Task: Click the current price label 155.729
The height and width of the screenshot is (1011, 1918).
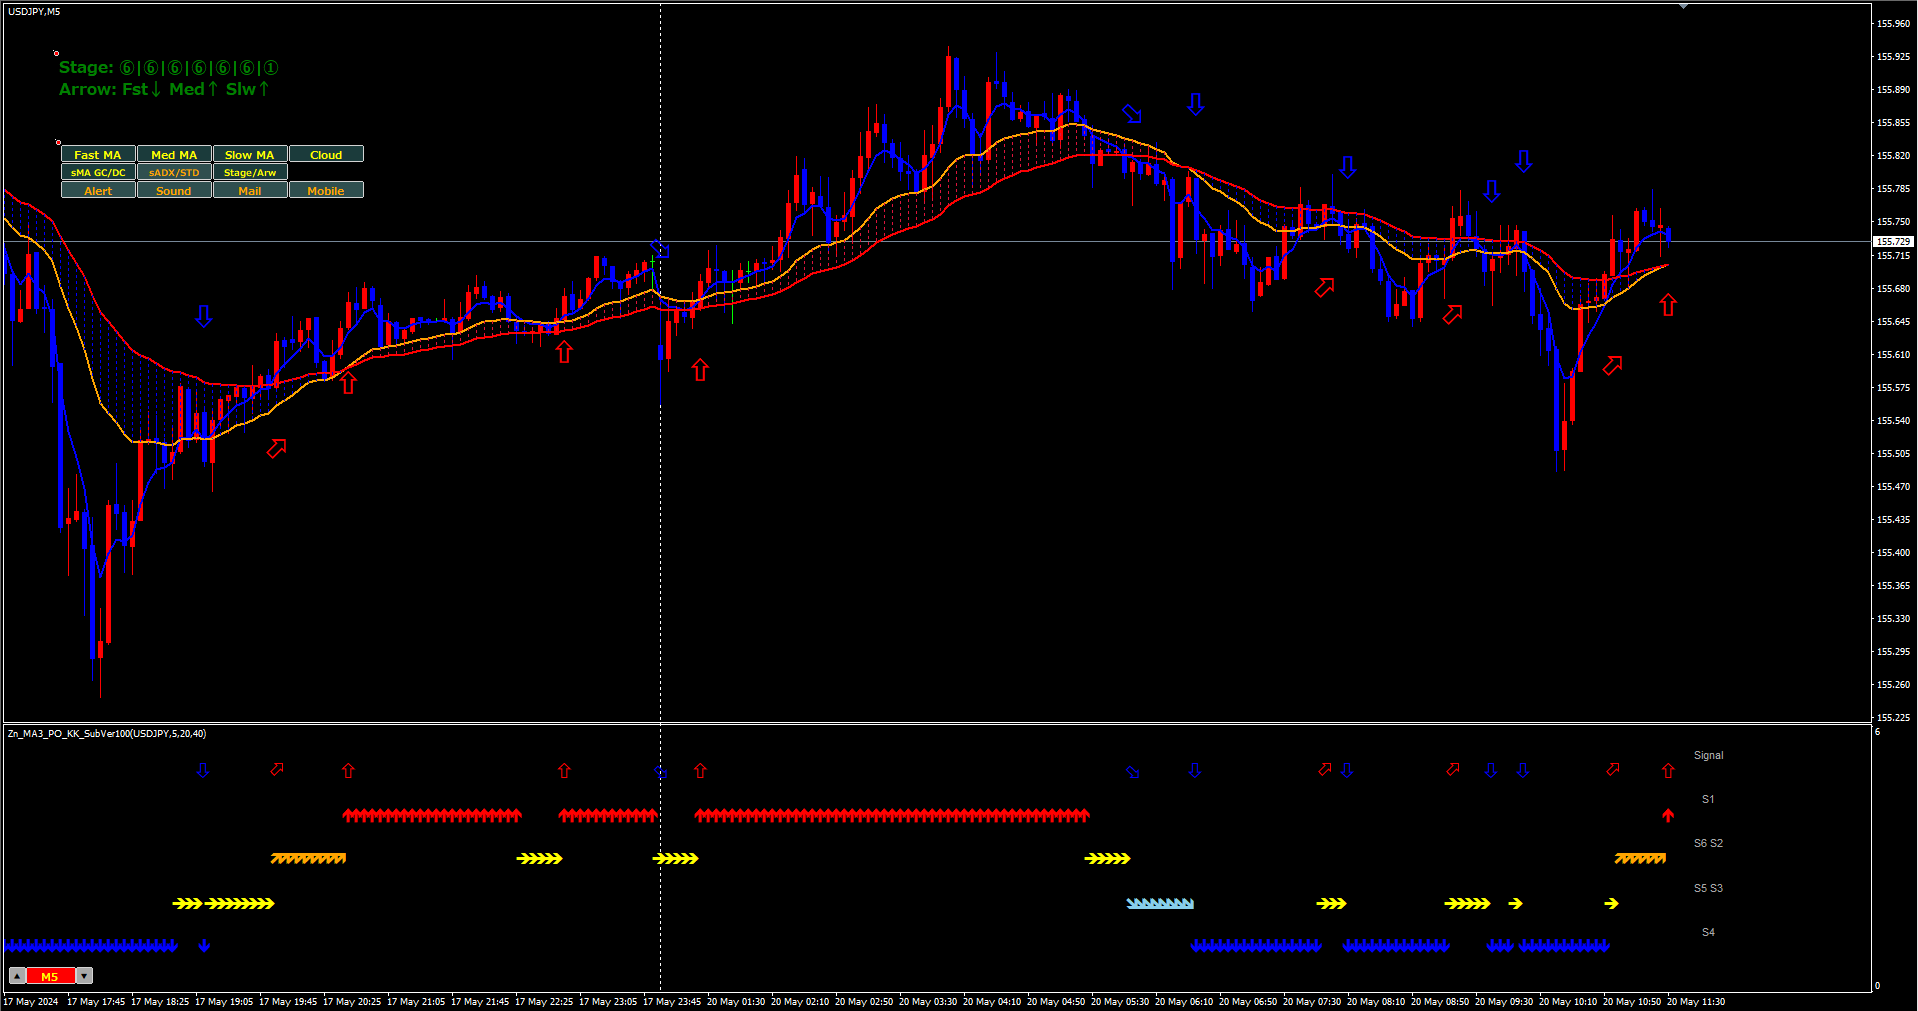Action: click(x=1893, y=241)
